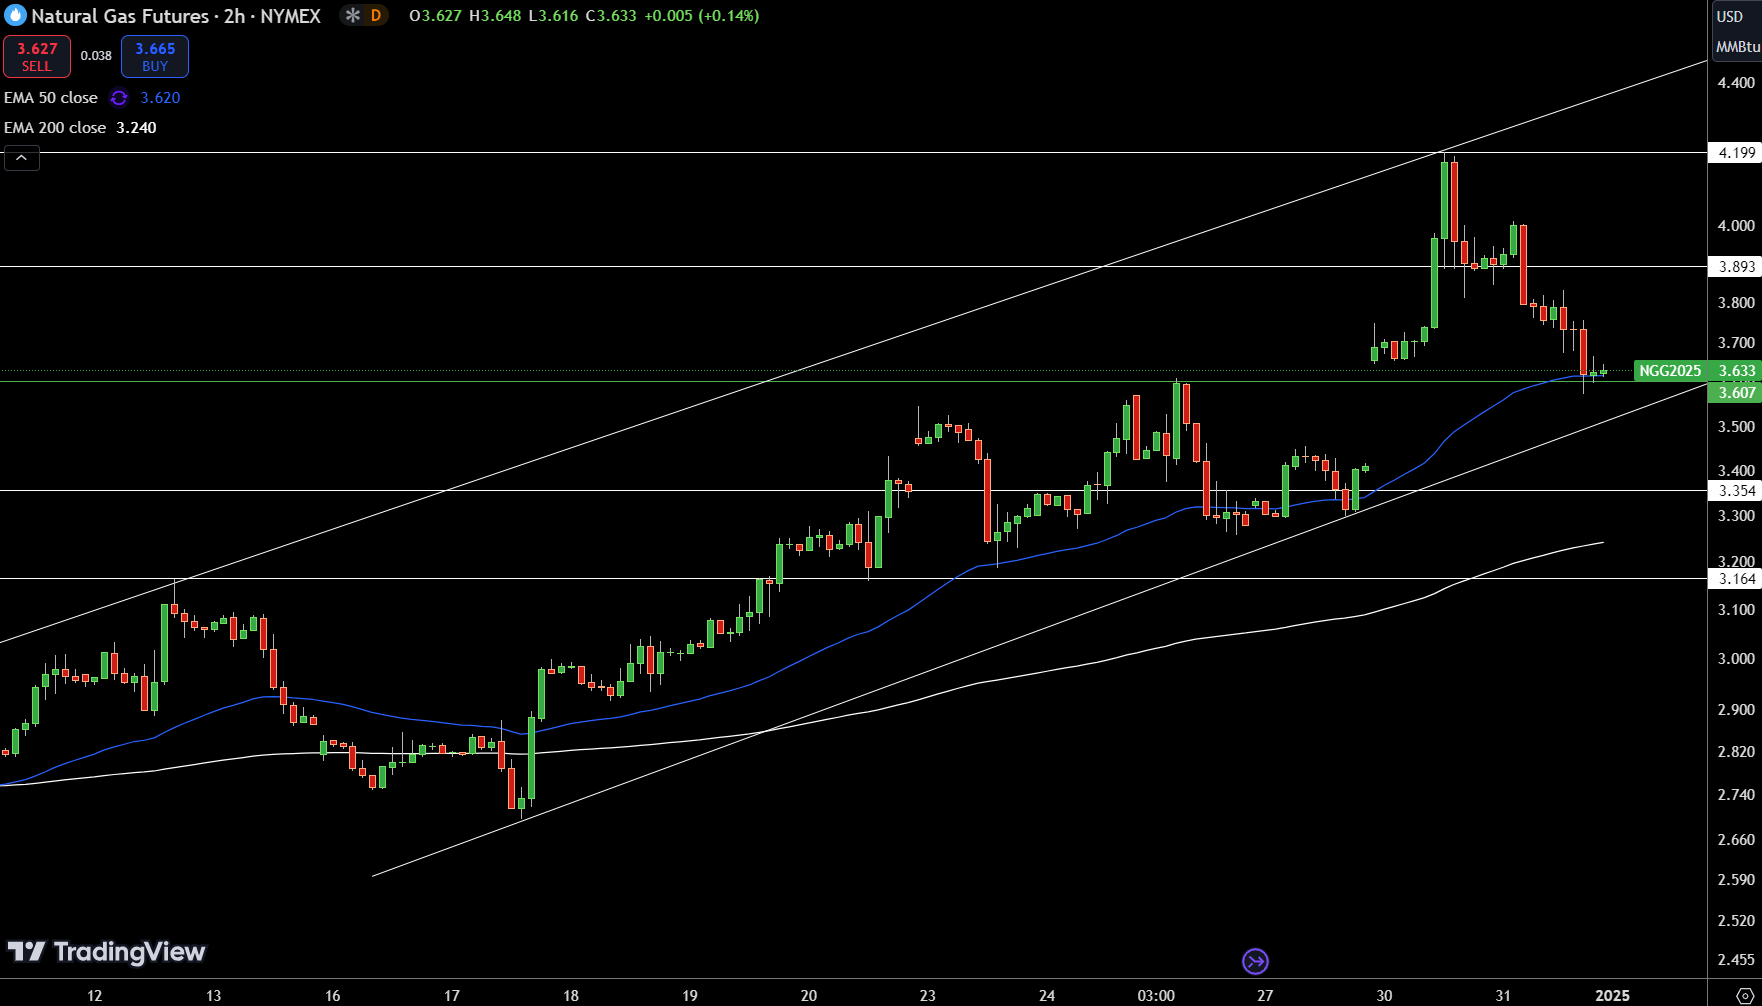
Task: Click the +0.005 (+0.14%) change value
Action: click(x=701, y=16)
